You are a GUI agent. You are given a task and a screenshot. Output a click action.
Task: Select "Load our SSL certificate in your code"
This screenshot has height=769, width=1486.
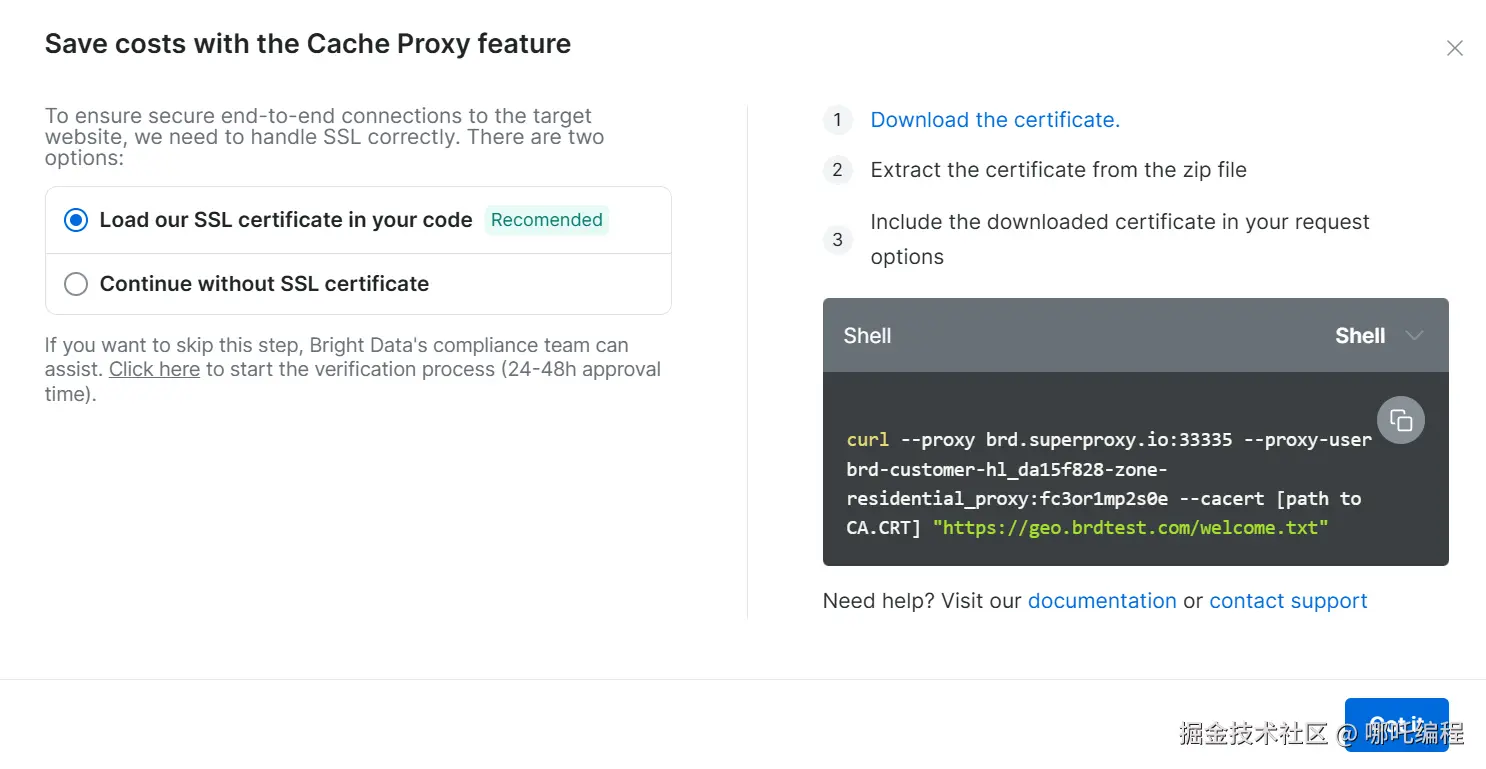(x=76, y=220)
